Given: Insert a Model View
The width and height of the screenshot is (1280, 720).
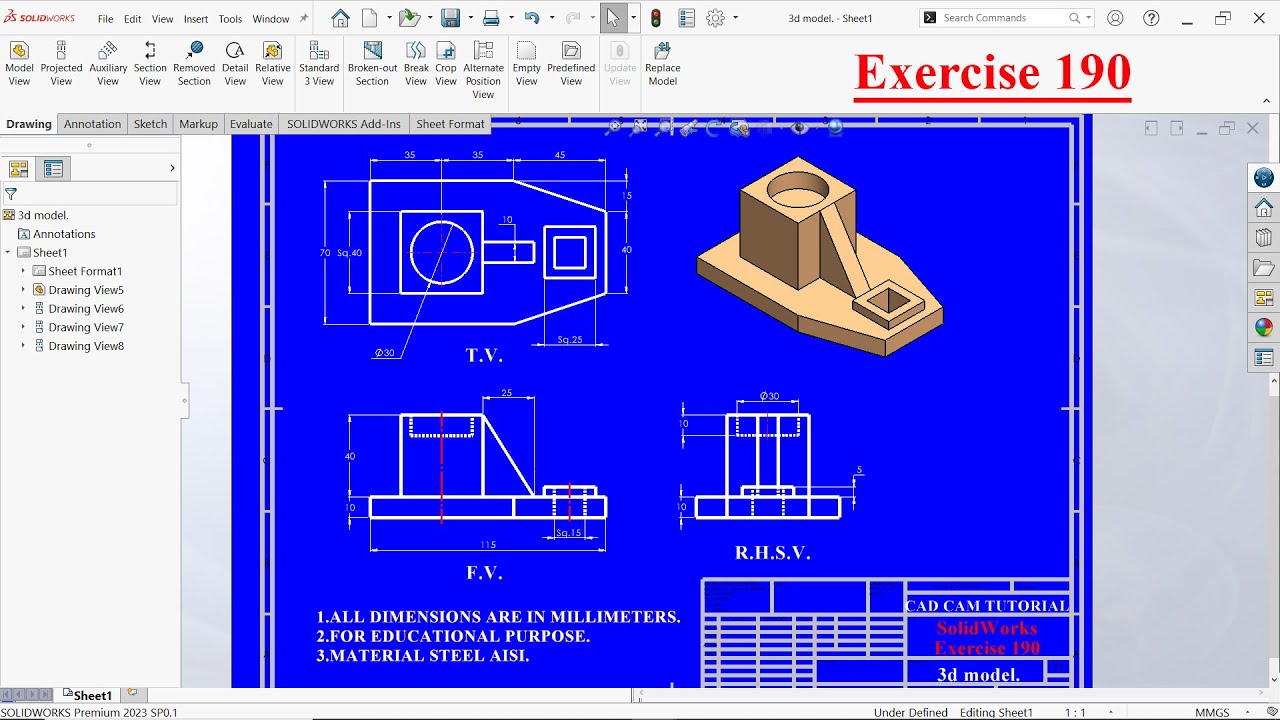Looking at the screenshot, I should 19,64.
